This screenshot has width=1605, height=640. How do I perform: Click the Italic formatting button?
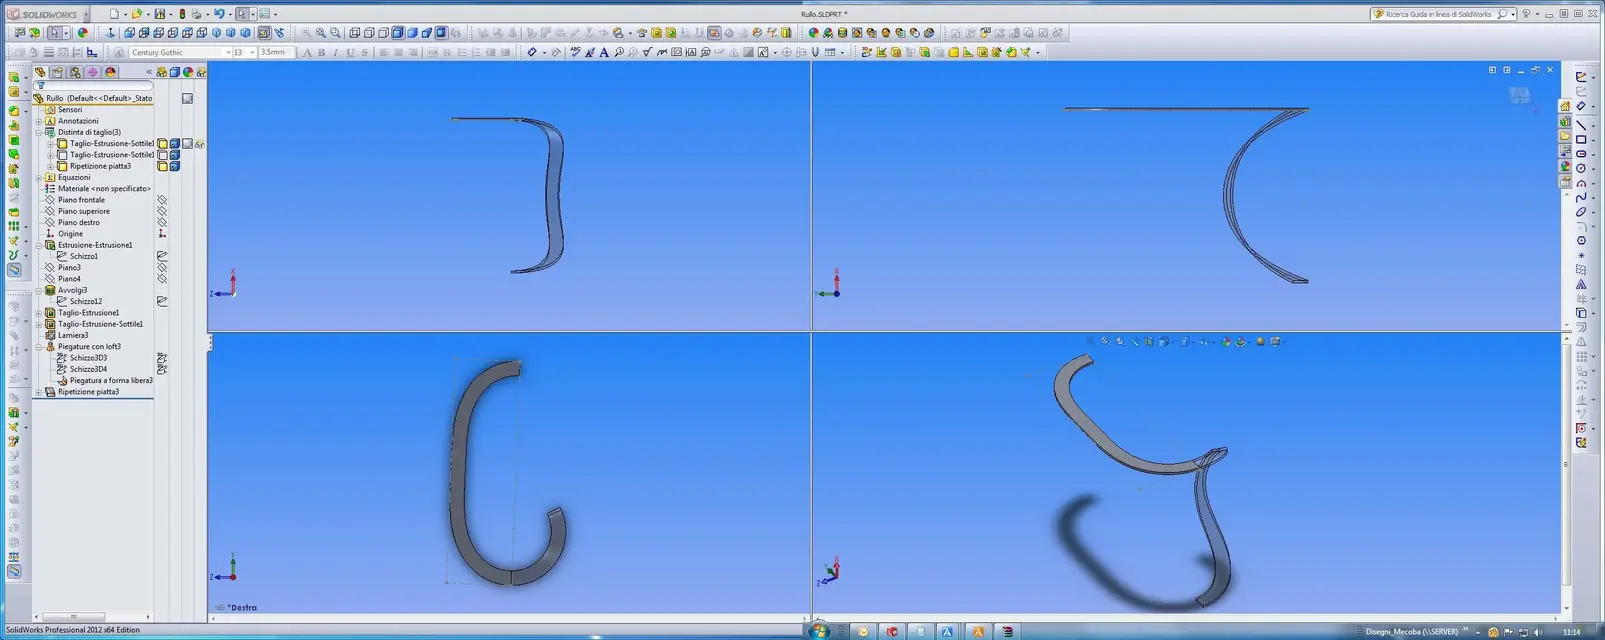tap(335, 52)
